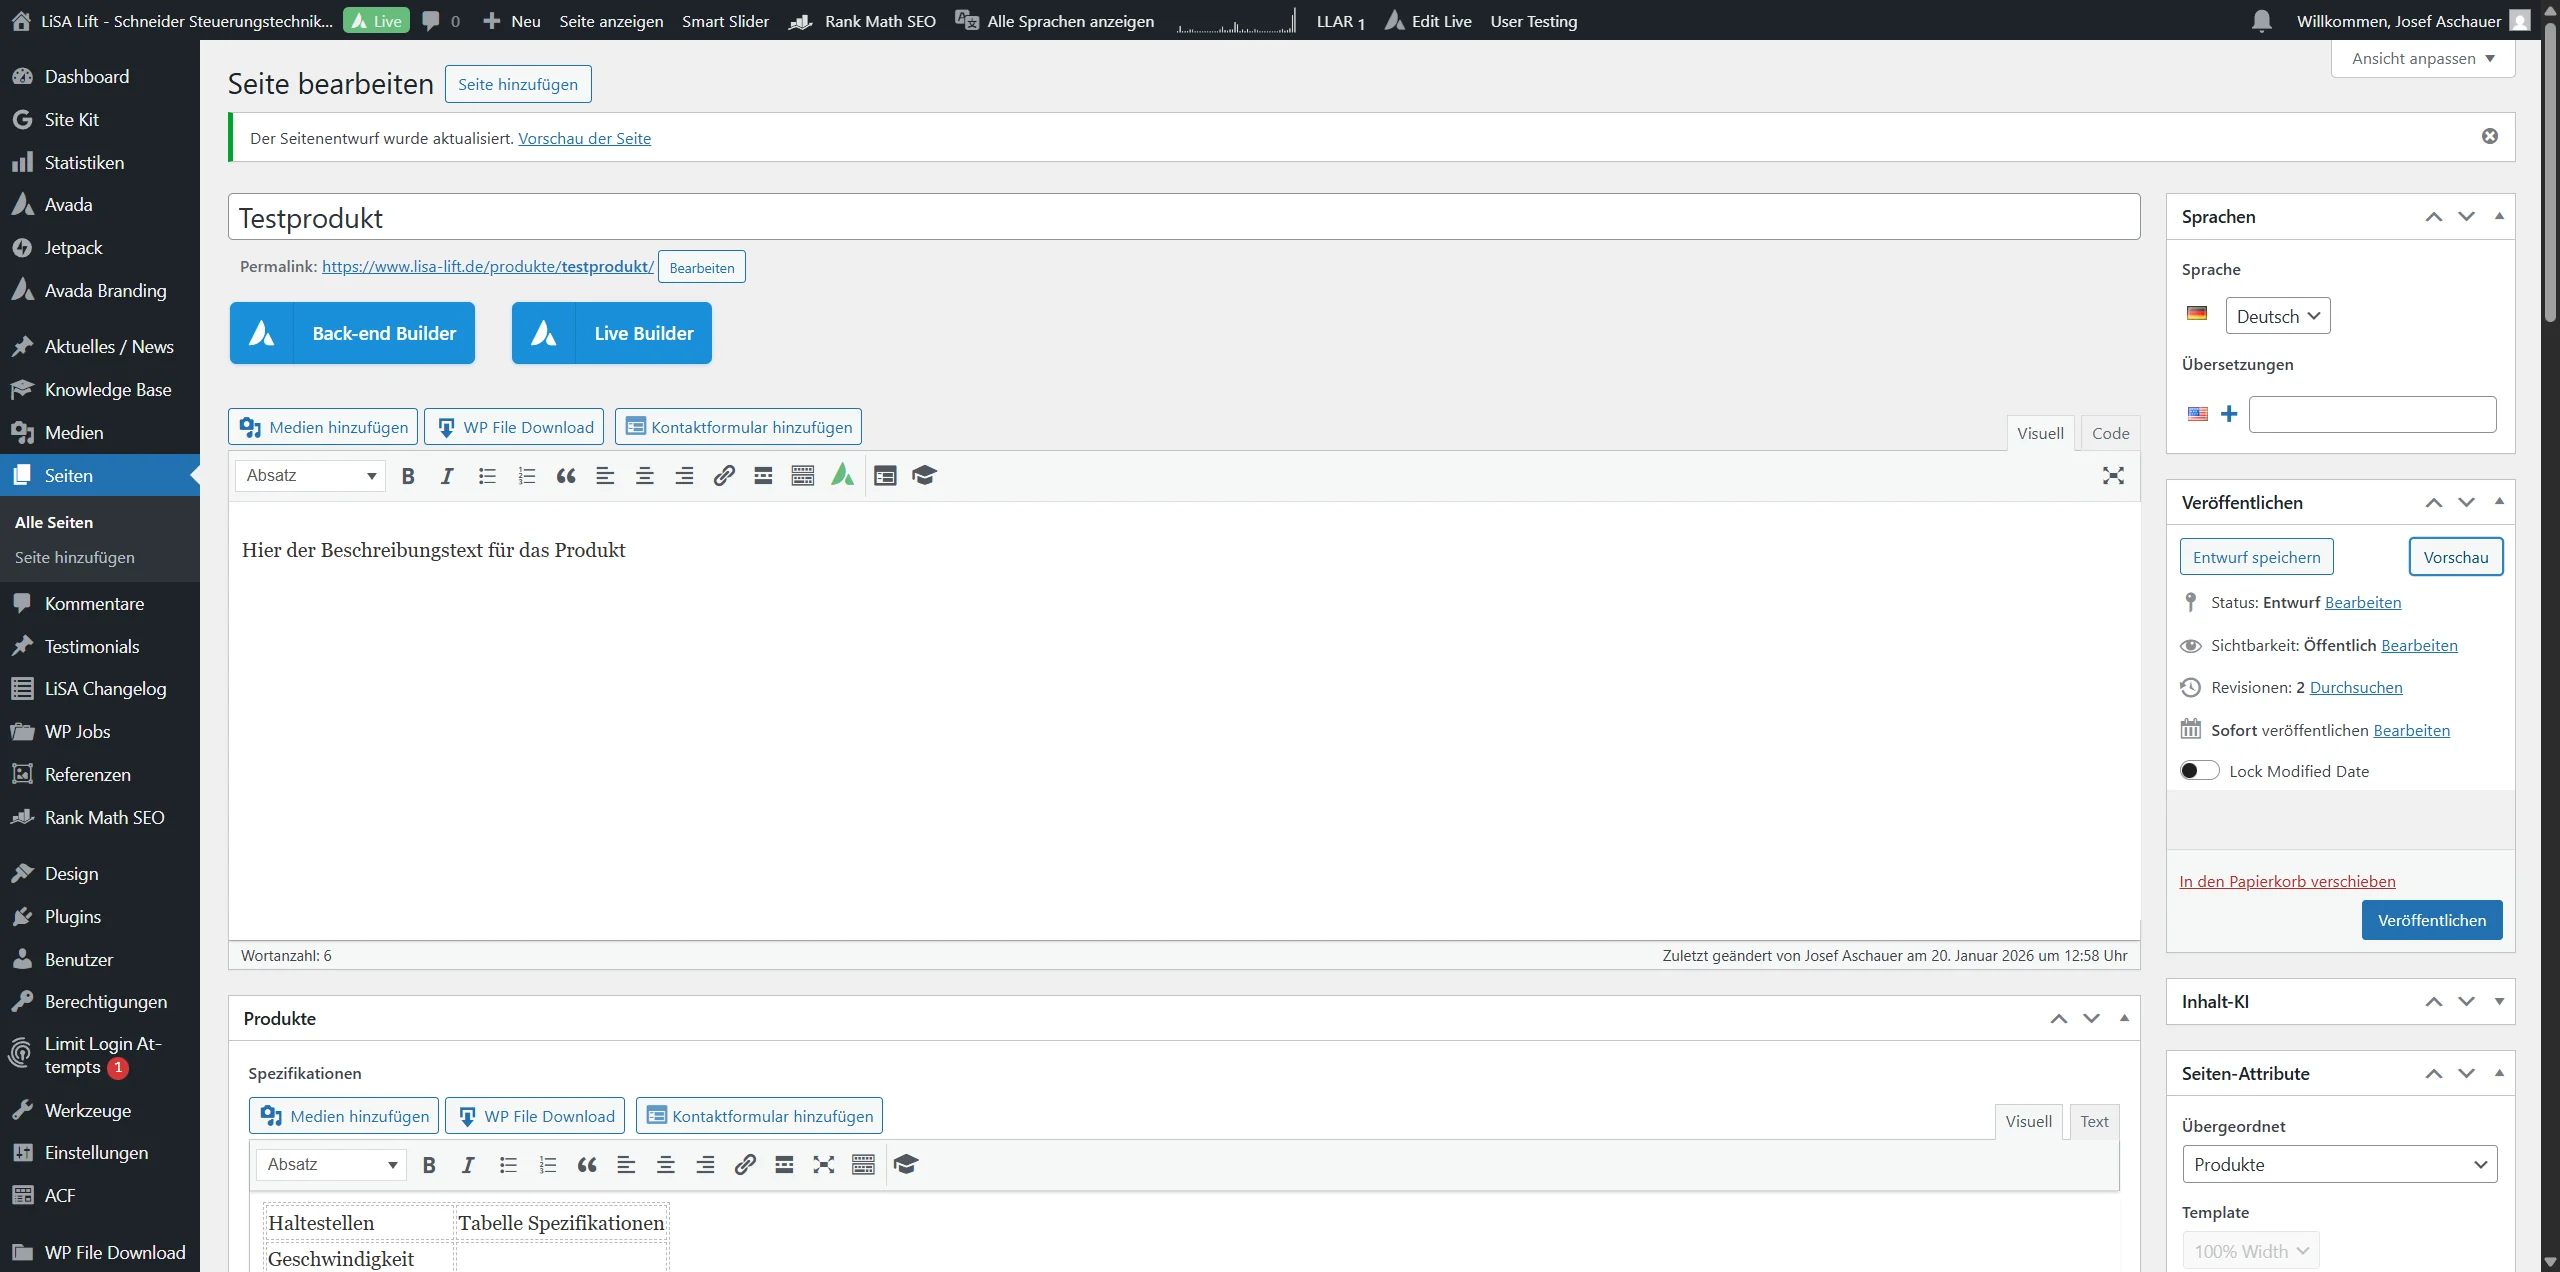Image resolution: width=2560 pixels, height=1272 pixels.
Task: Enable the Lock Modified Date toggle
Action: tap(2199, 770)
